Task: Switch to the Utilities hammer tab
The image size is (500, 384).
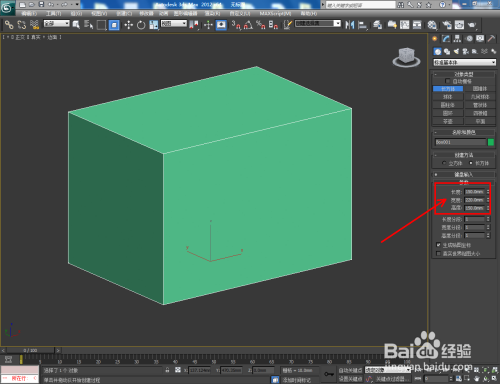Action: pyautogui.click(x=491, y=39)
